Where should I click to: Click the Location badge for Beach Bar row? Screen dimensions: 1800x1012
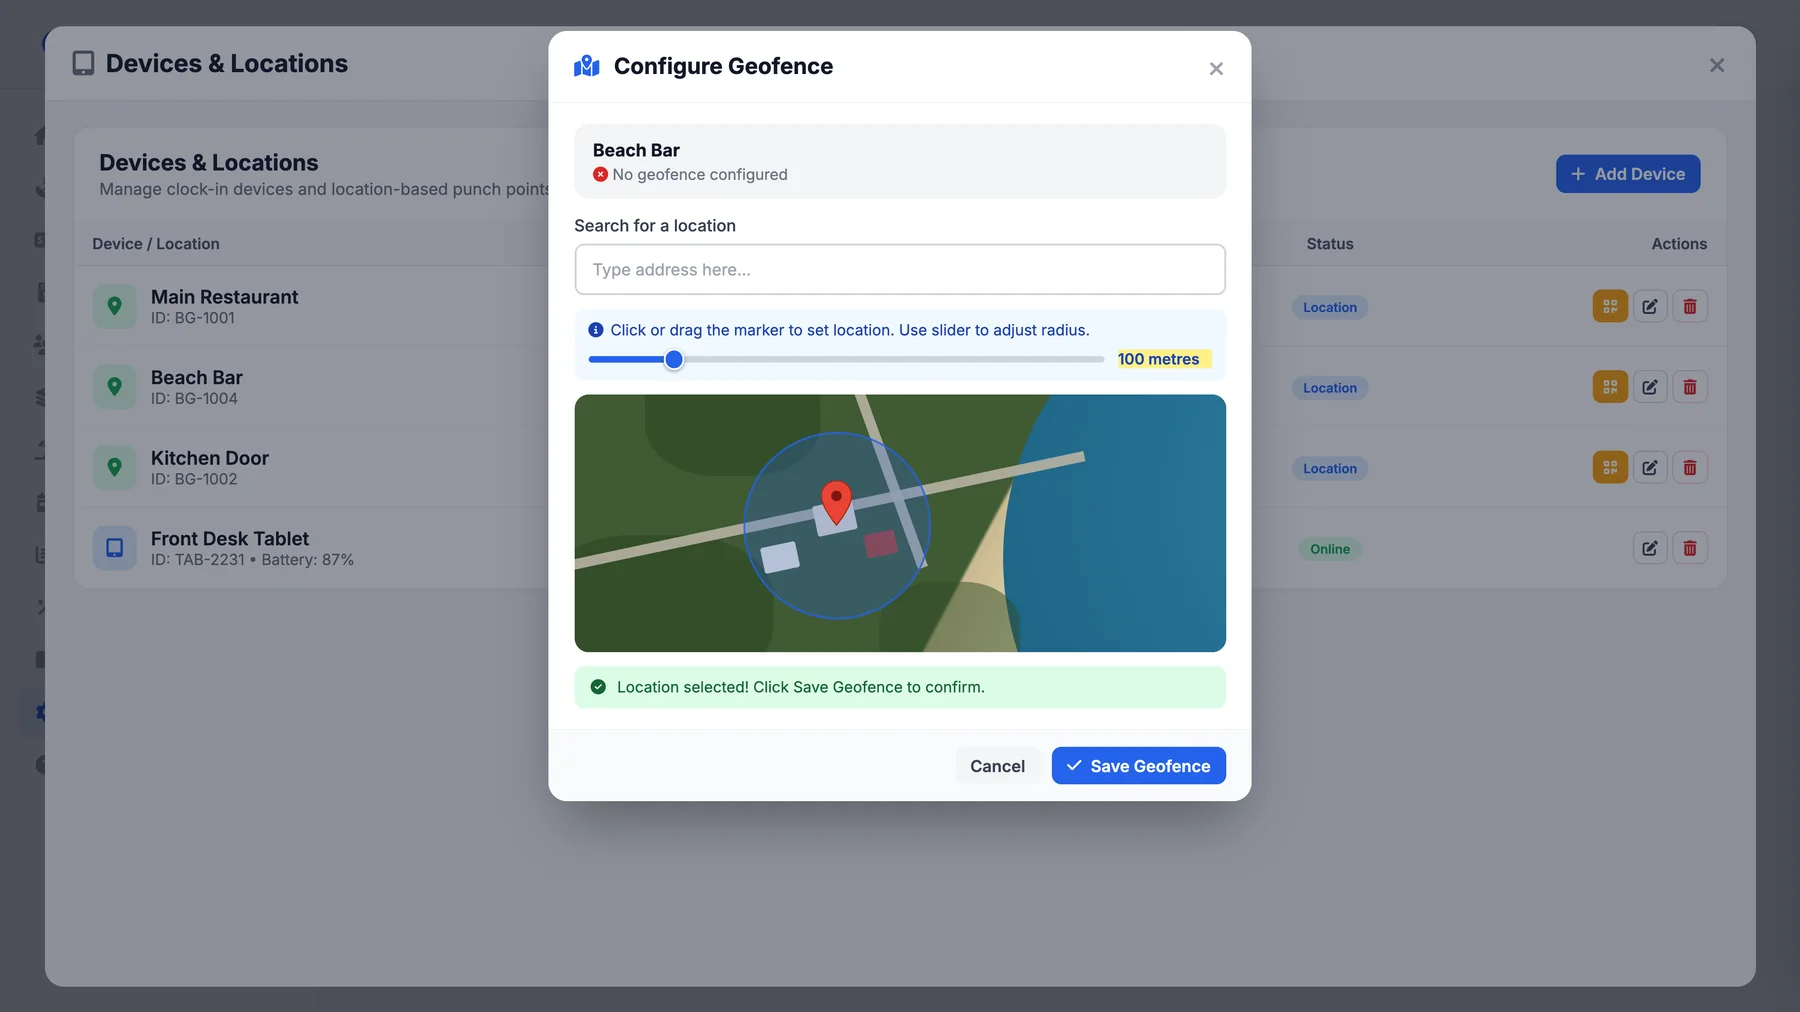tap(1330, 388)
